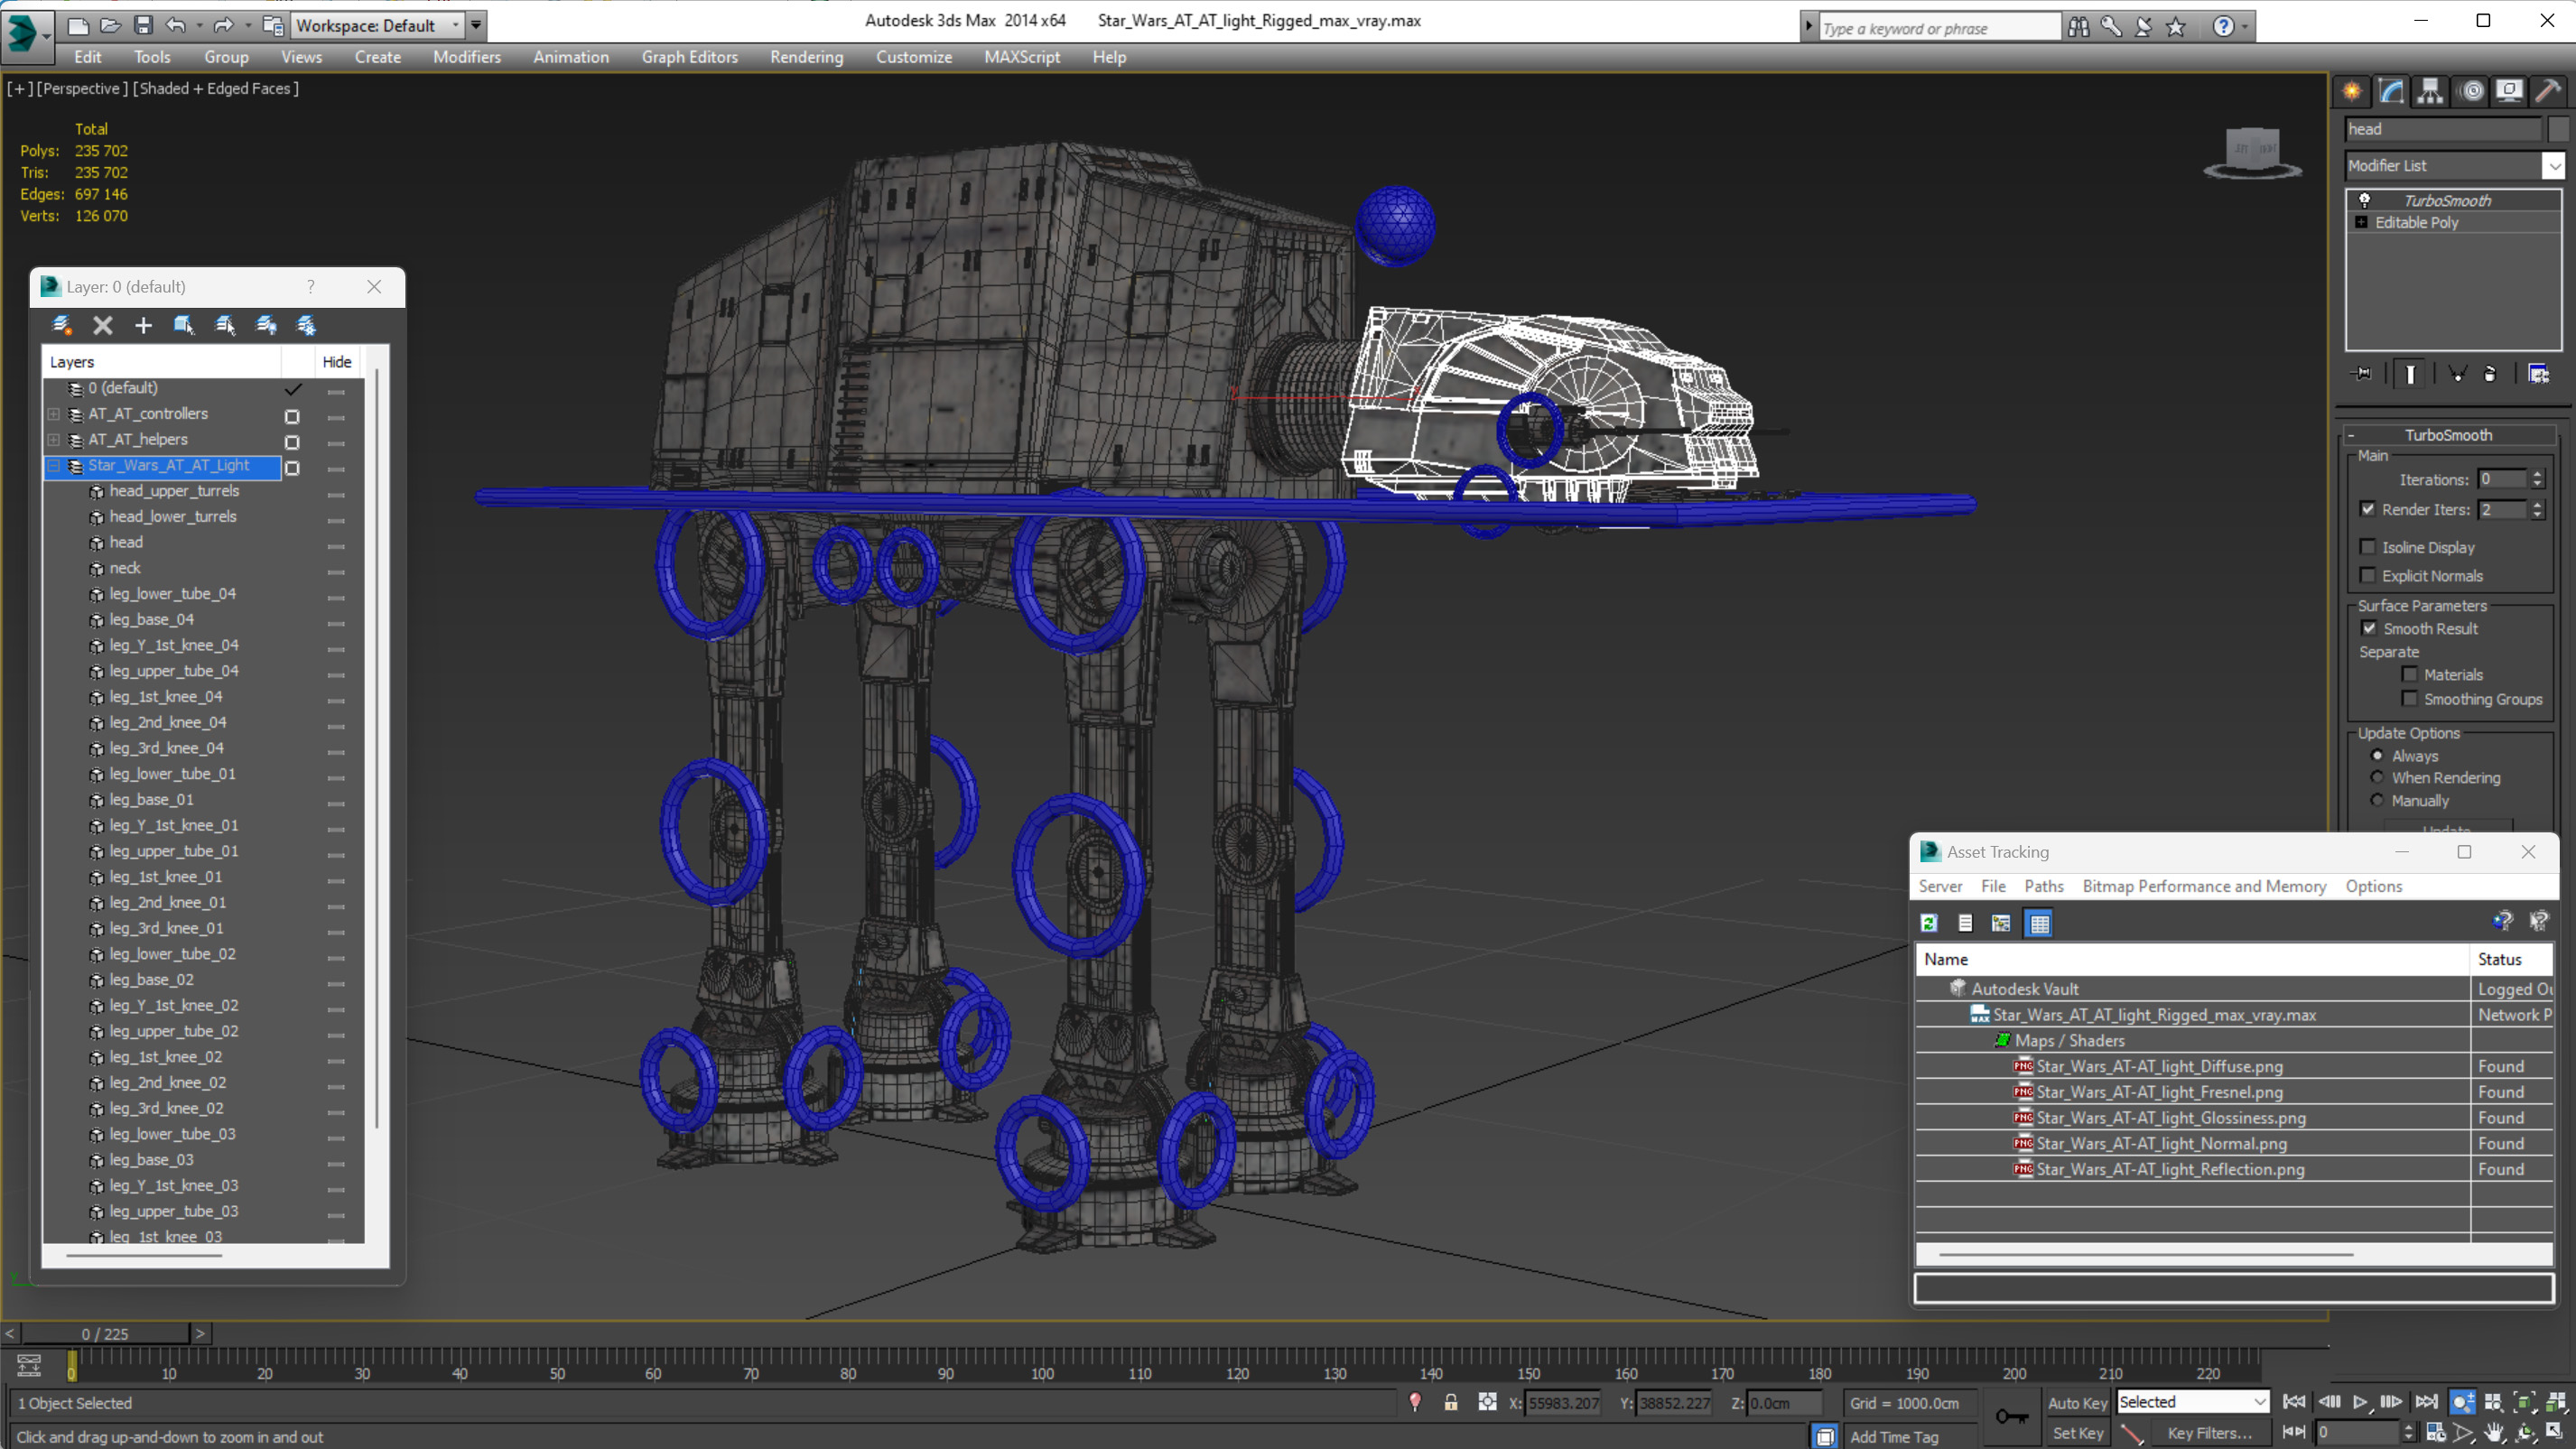Click the Maximize Viewport Toggle icon
2576x1449 pixels.
coord(2555,1433)
